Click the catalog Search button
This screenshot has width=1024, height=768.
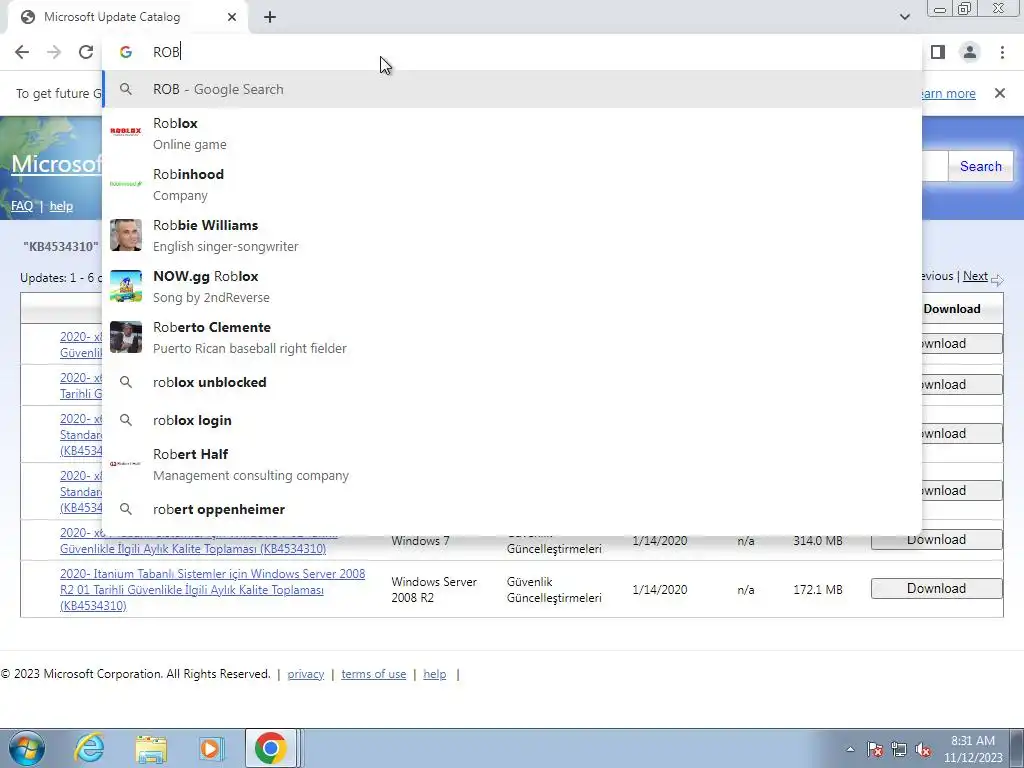pyautogui.click(x=980, y=166)
